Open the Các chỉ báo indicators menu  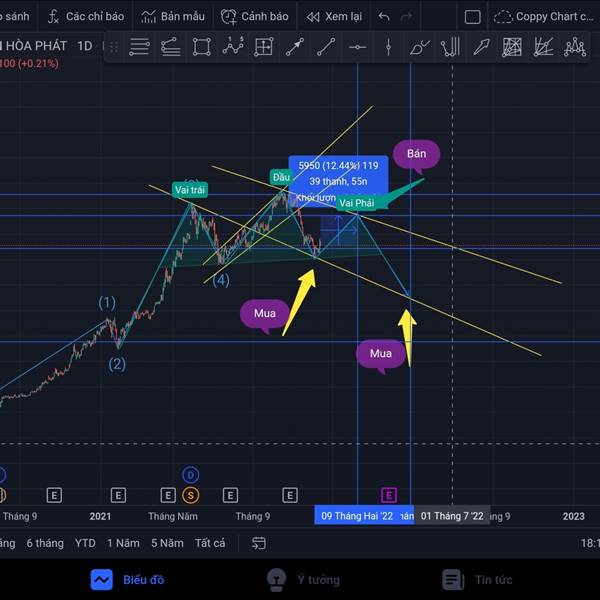pos(86,16)
